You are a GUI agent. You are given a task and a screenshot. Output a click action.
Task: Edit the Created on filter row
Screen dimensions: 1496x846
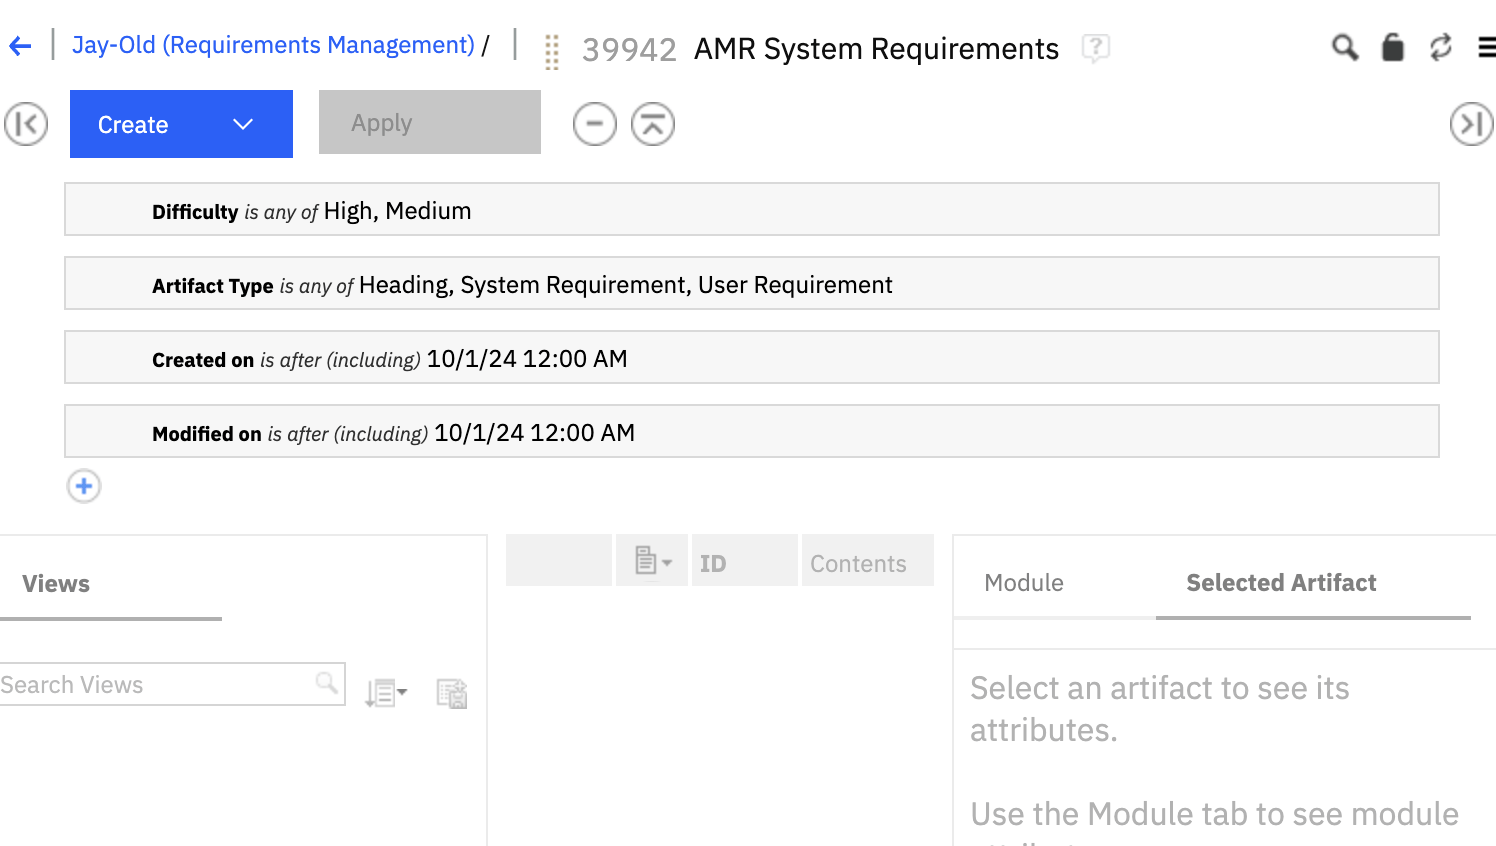(752, 357)
